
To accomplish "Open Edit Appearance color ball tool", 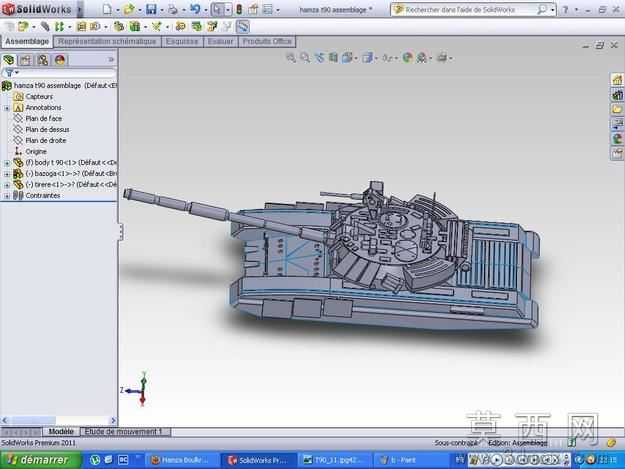I will [407, 58].
